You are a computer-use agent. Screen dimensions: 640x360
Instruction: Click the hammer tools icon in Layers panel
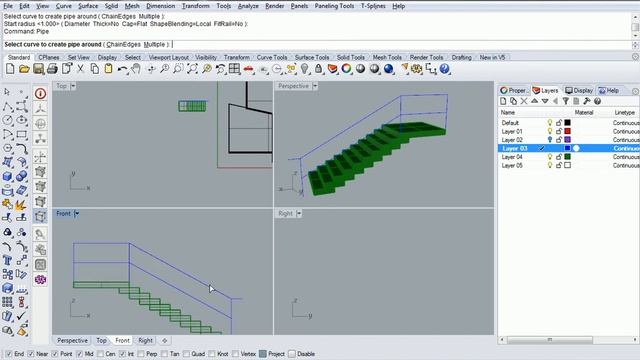pos(587,101)
